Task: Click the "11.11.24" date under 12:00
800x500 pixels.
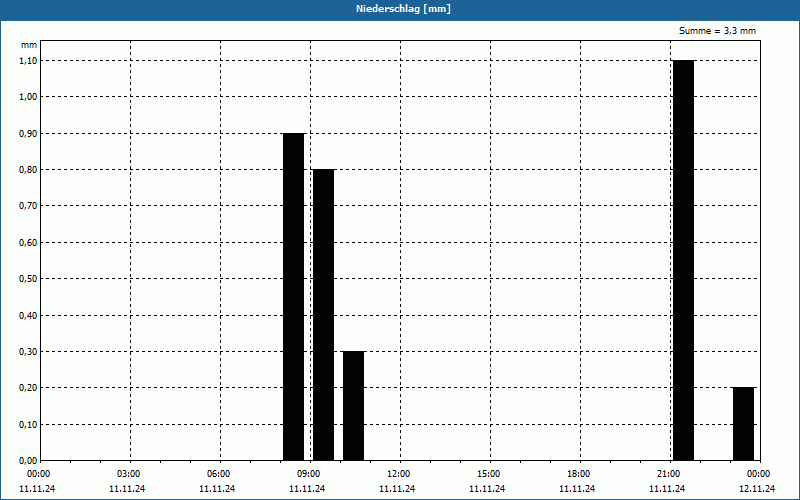Action: click(397, 489)
